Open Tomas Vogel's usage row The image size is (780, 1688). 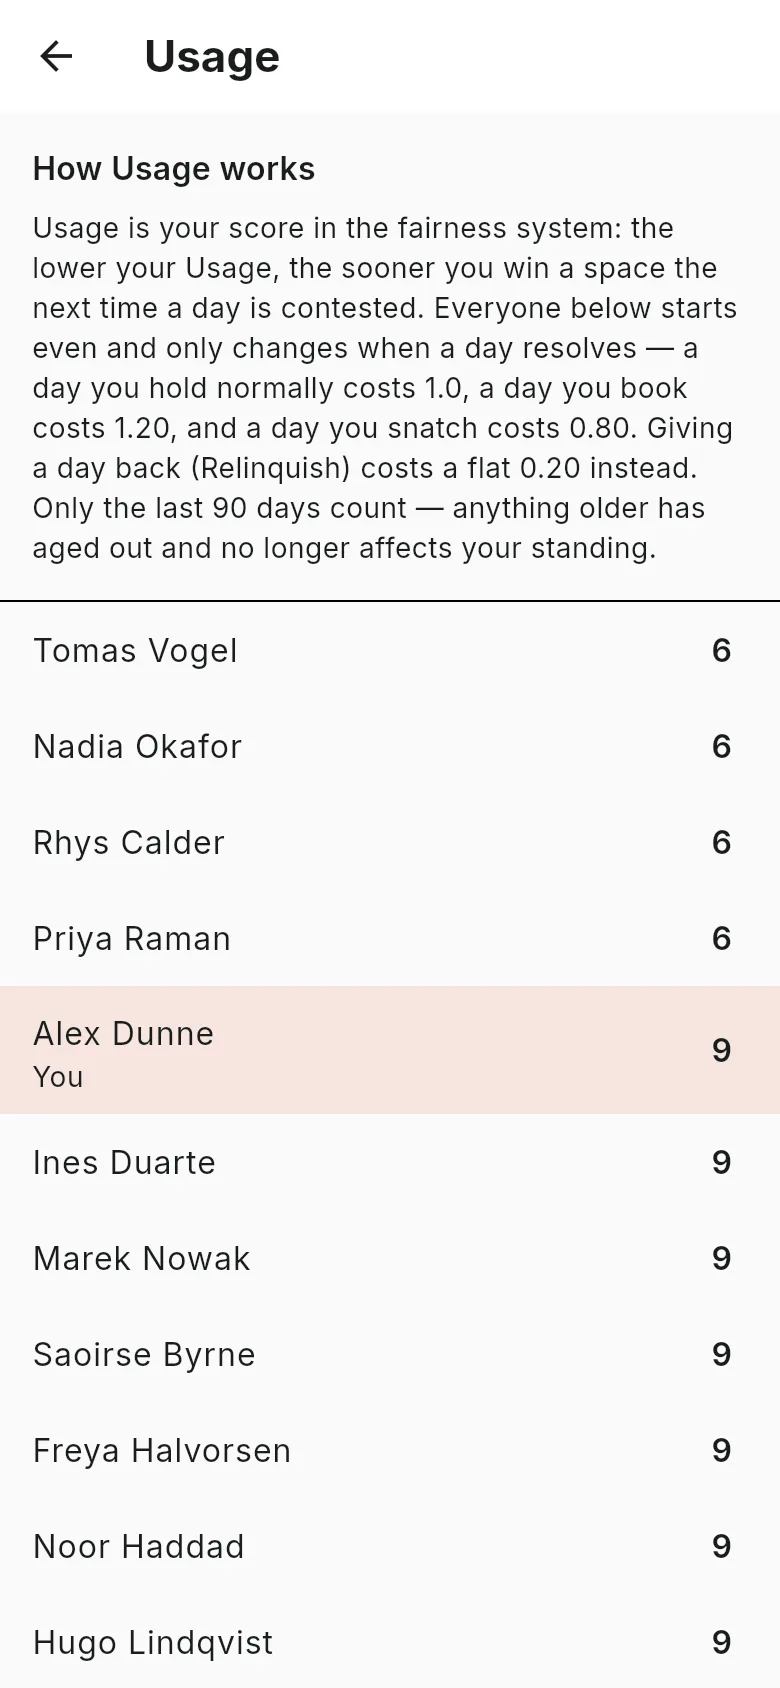(x=390, y=651)
